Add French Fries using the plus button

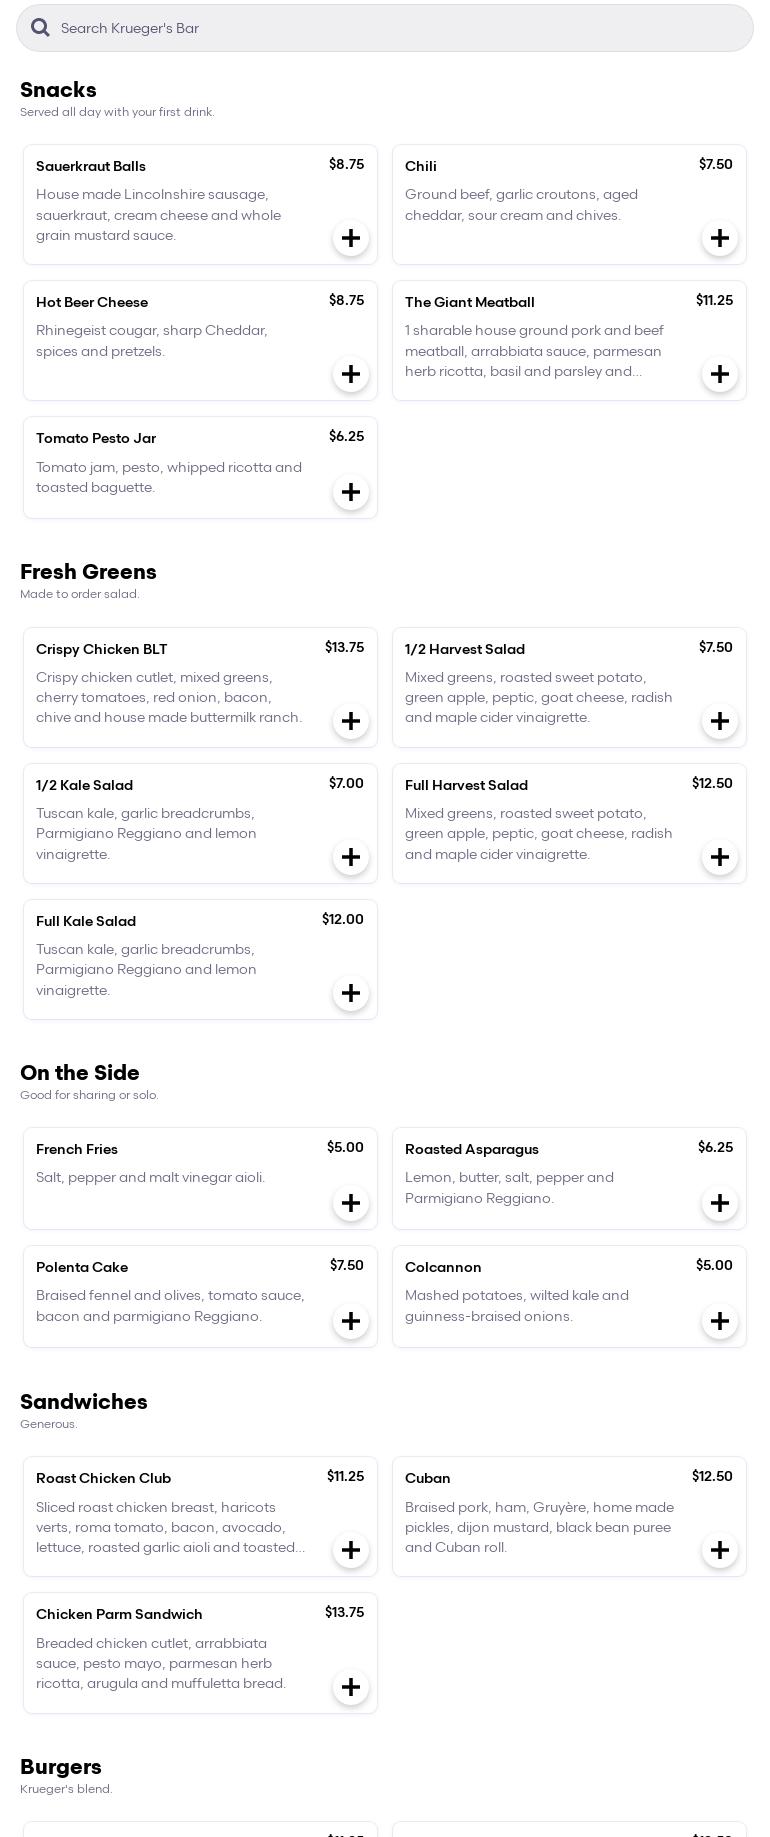click(351, 1203)
